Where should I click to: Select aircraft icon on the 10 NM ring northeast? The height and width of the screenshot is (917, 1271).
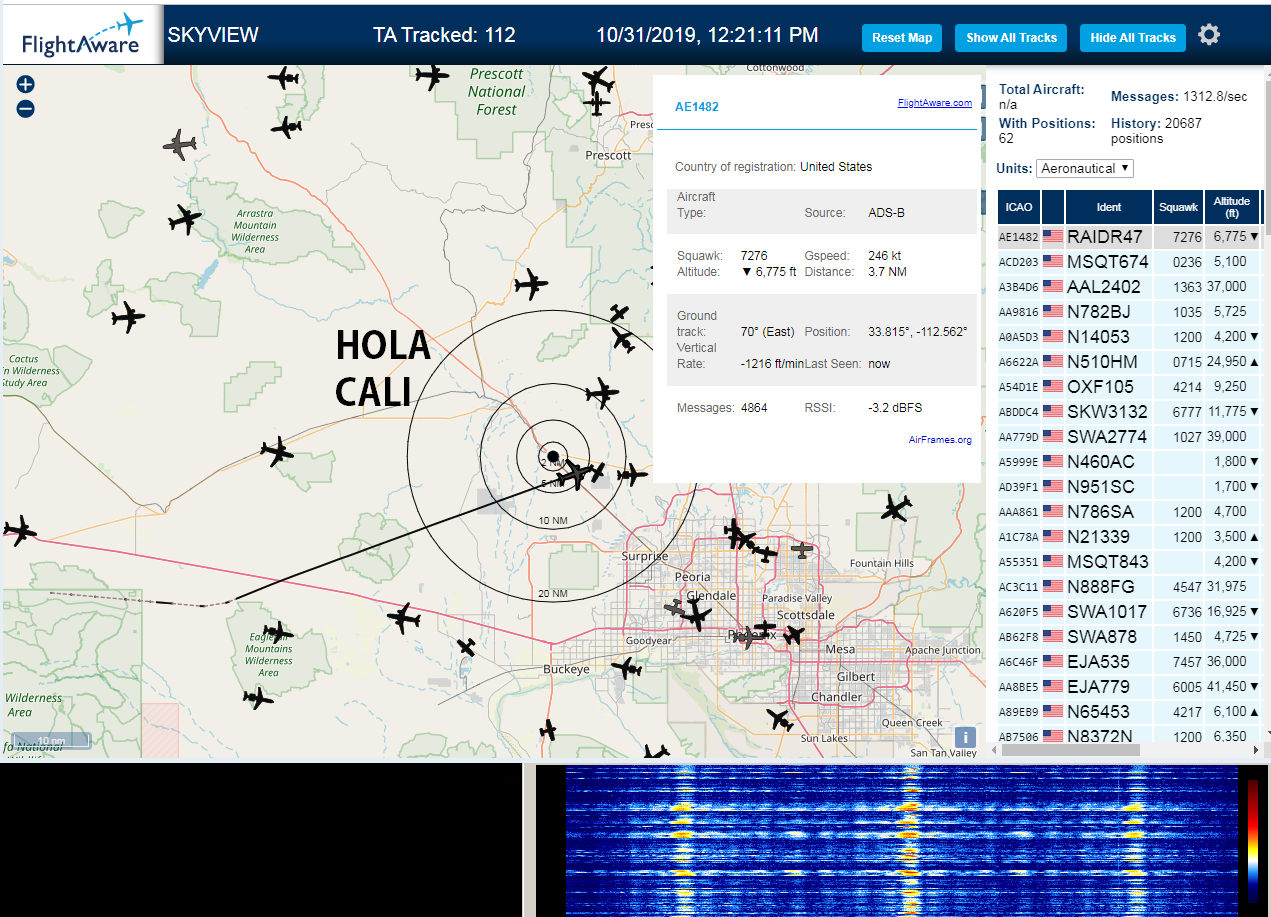602,393
